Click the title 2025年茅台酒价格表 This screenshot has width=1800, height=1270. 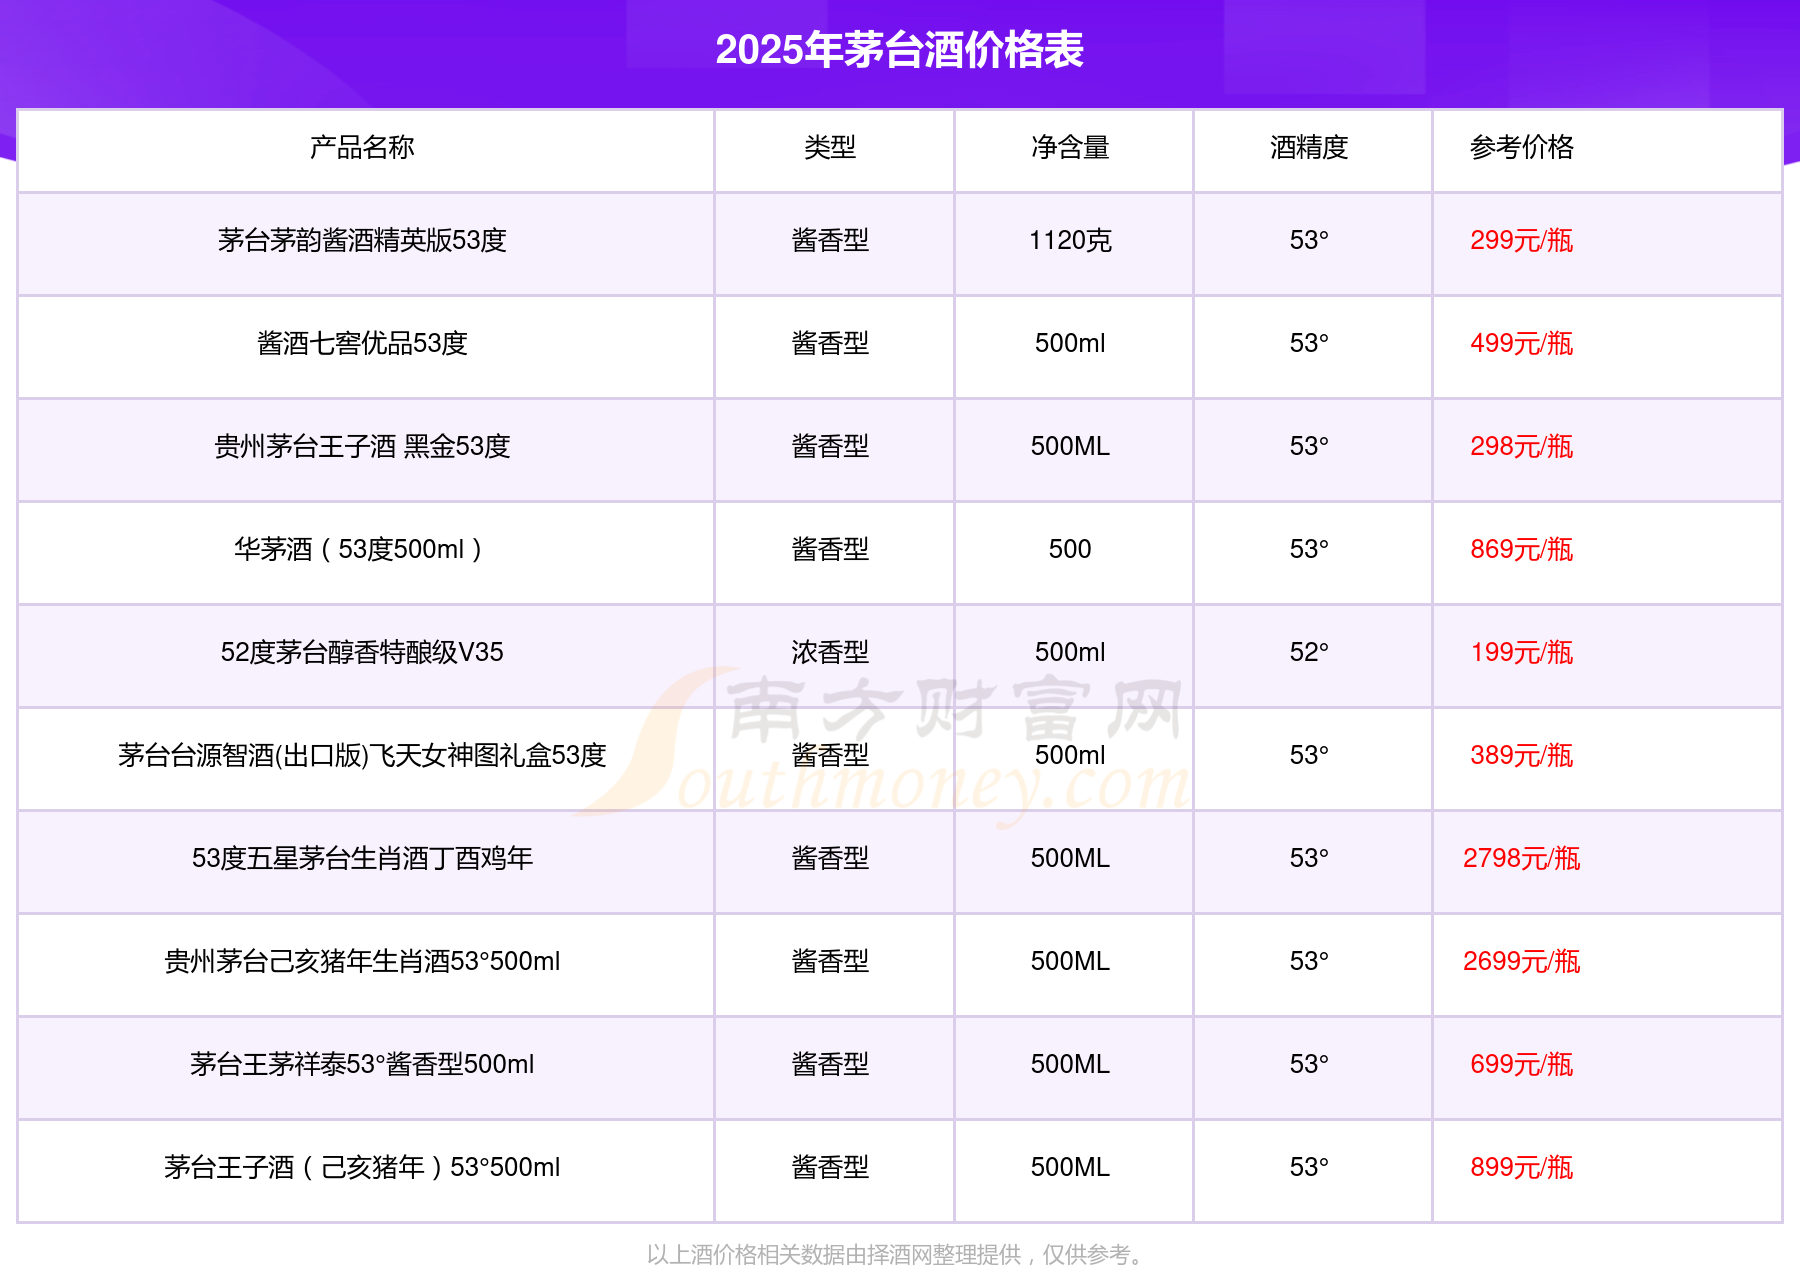coord(899,50)
